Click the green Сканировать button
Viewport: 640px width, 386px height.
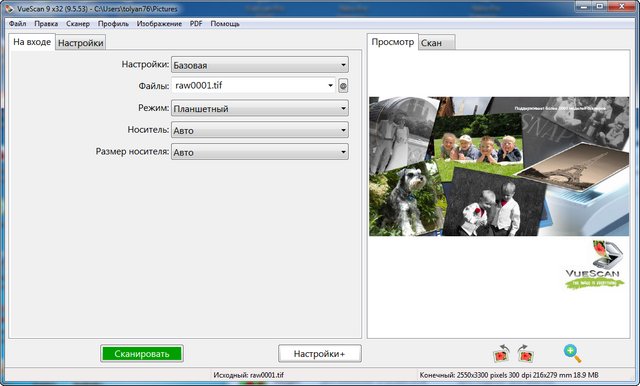click(142, 353)
